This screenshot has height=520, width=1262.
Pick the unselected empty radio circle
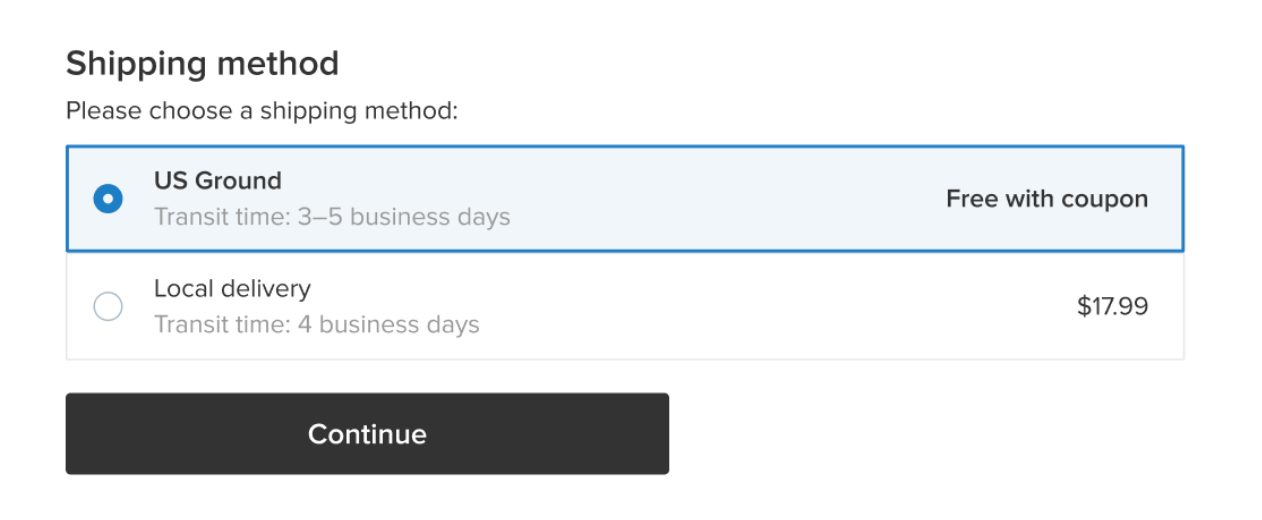point(108,307)
